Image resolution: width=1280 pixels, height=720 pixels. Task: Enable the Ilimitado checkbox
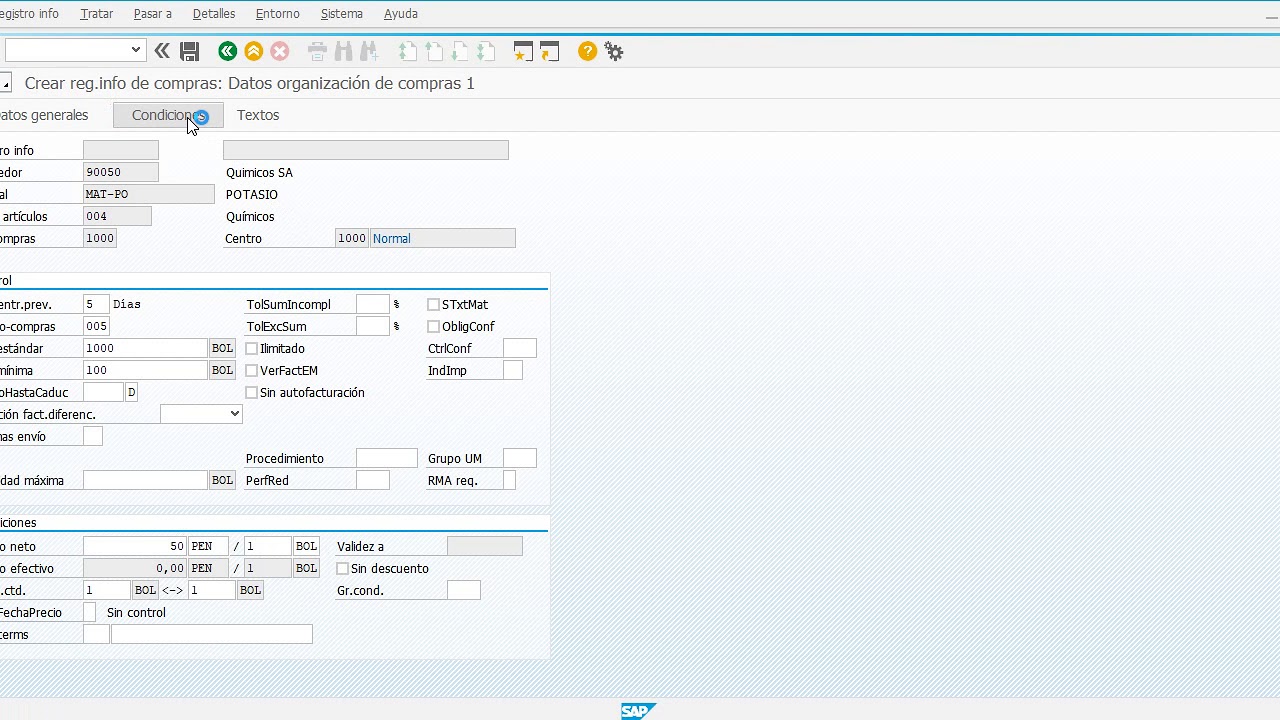point(251,349)
